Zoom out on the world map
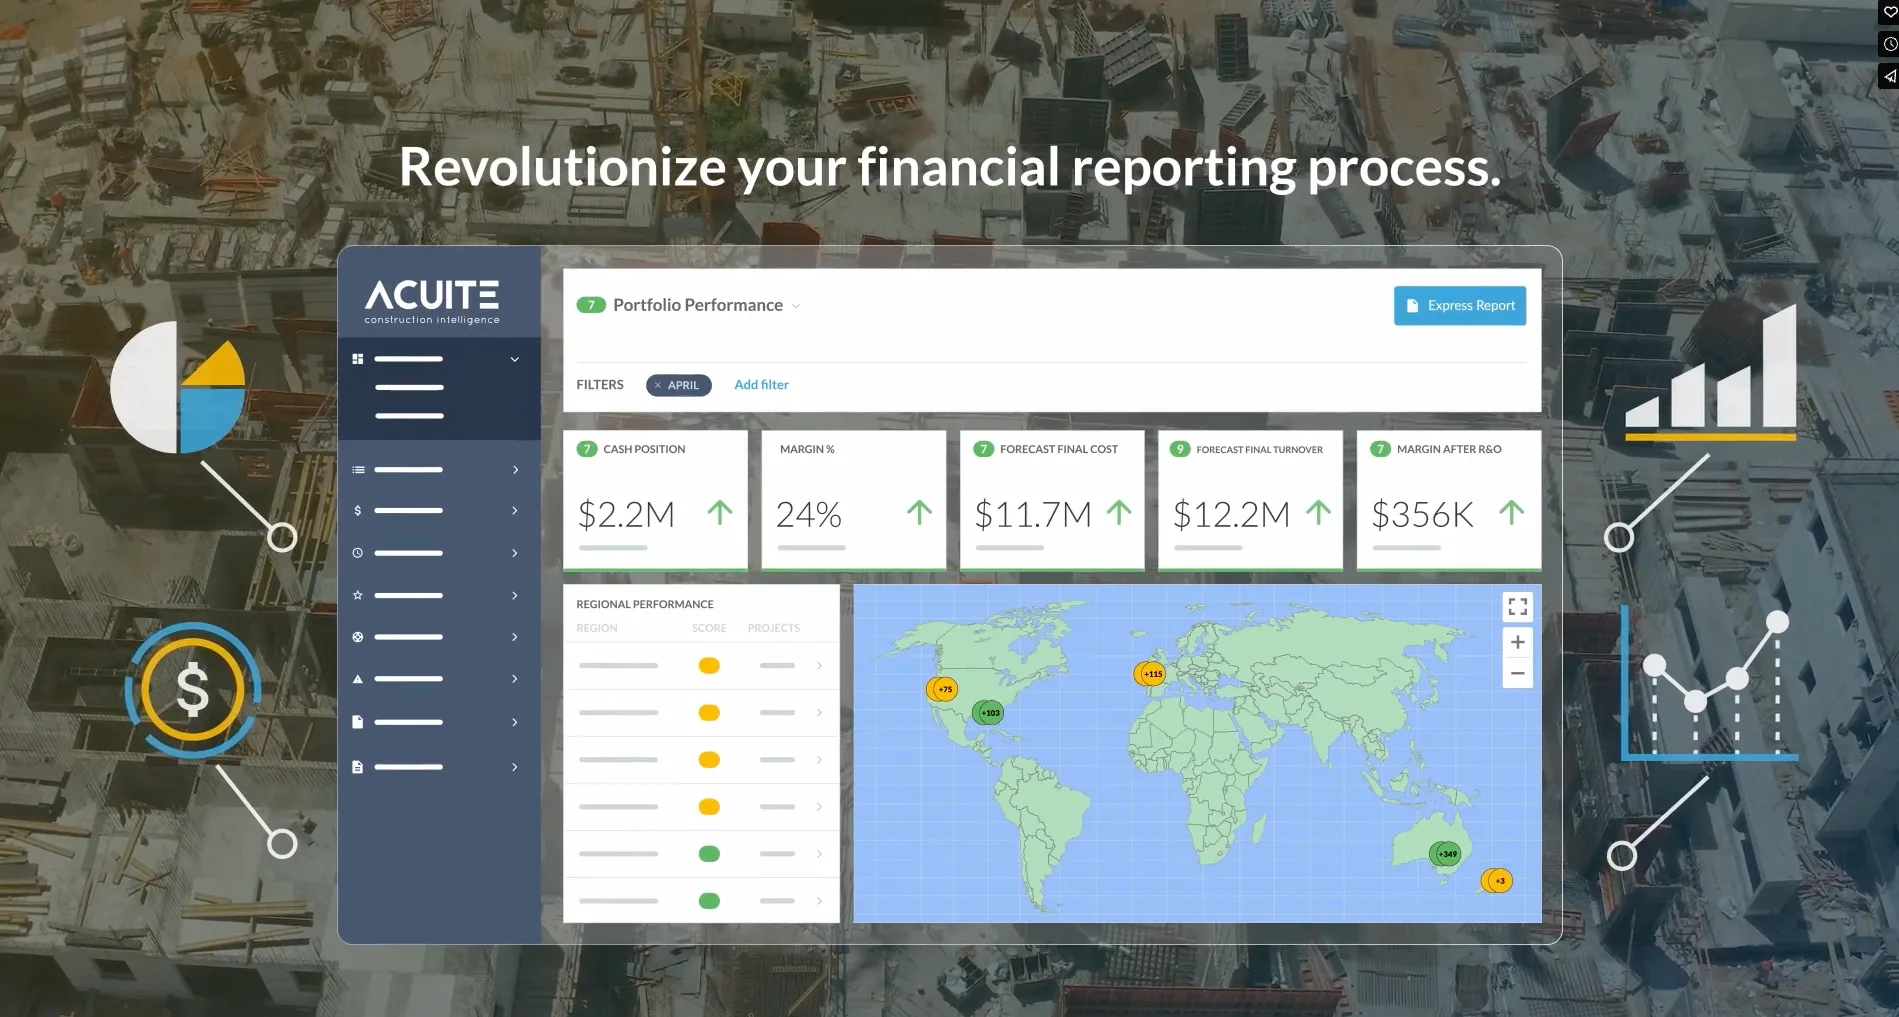The height and width of the screenshot is (1017, 1899). pos(1517,674)
